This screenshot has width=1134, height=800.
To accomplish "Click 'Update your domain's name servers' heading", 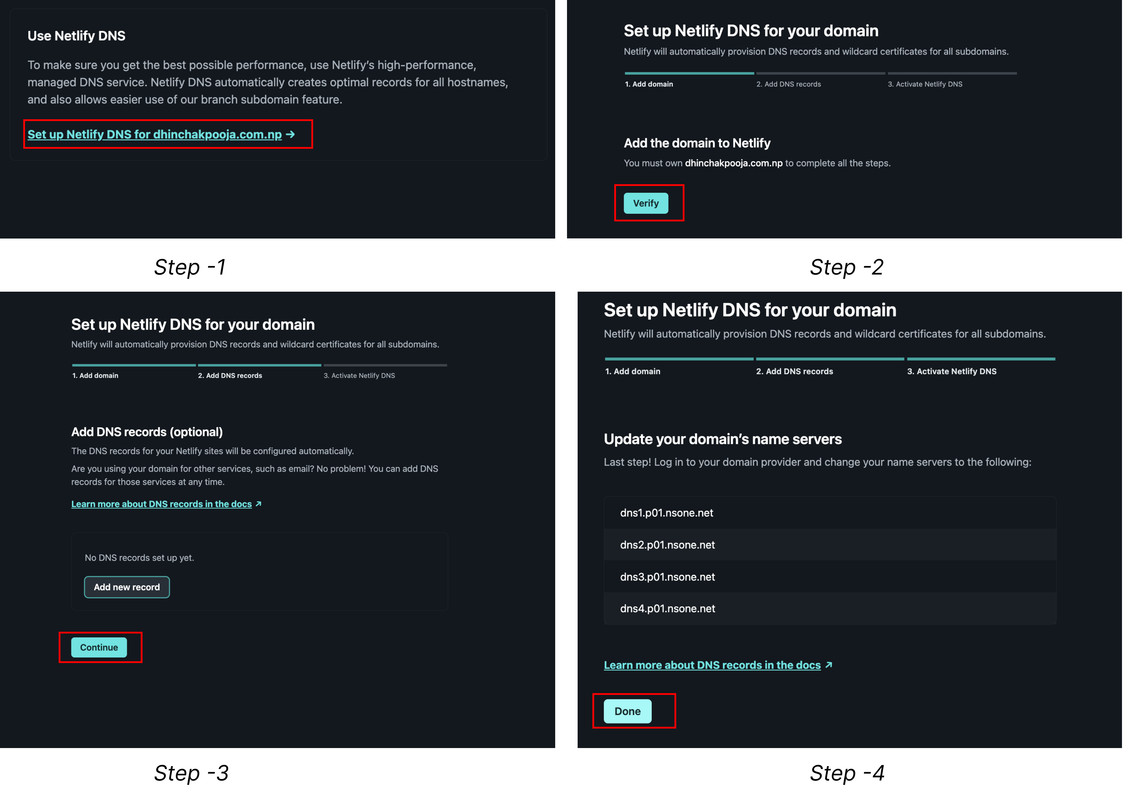I will [722, 439].
